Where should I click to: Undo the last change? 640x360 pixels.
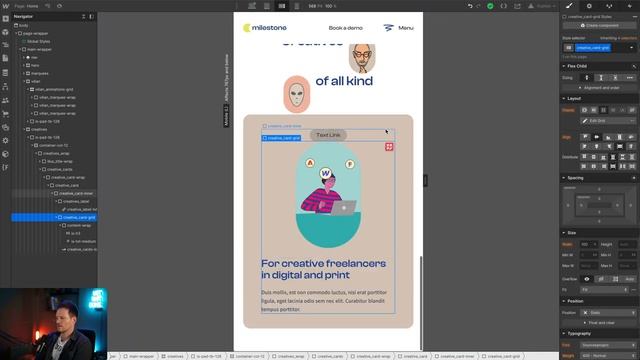tap(470, 6)
